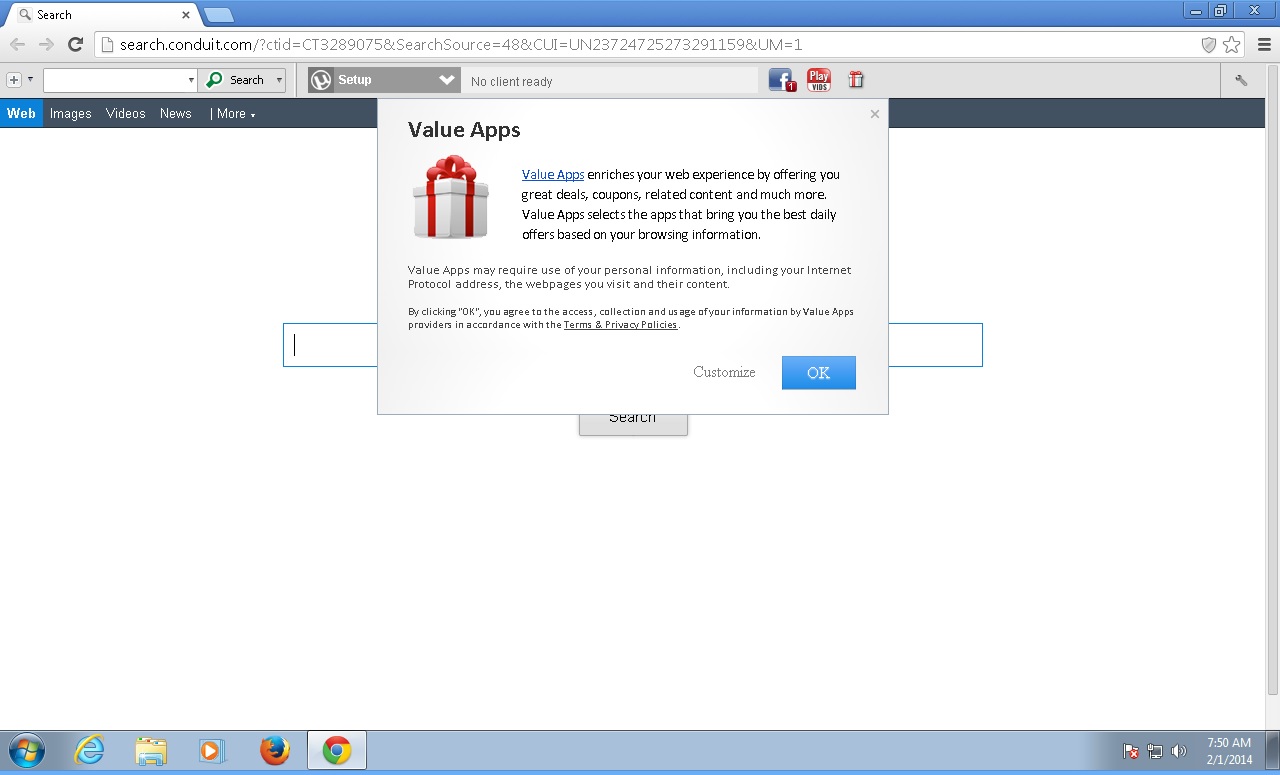Open the Play Vids toolbar icon
Viewport: 1280px width, 775px height.
(819, 80)
